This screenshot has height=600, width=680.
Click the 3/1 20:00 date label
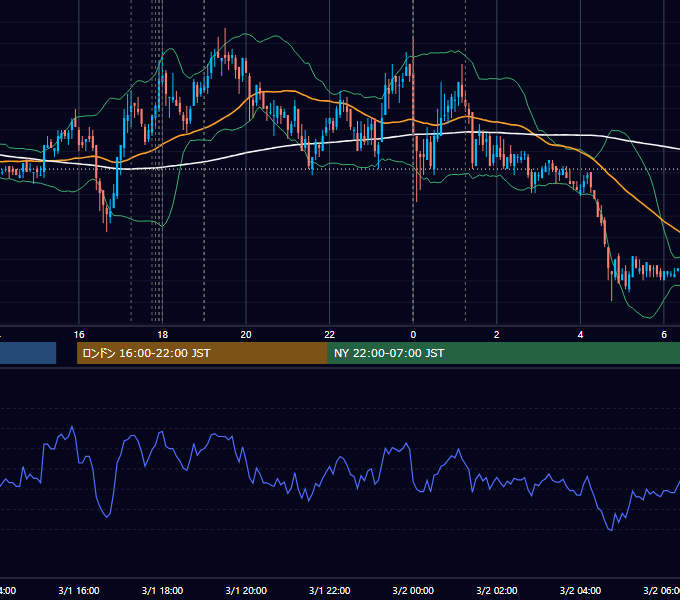(246, 590)
